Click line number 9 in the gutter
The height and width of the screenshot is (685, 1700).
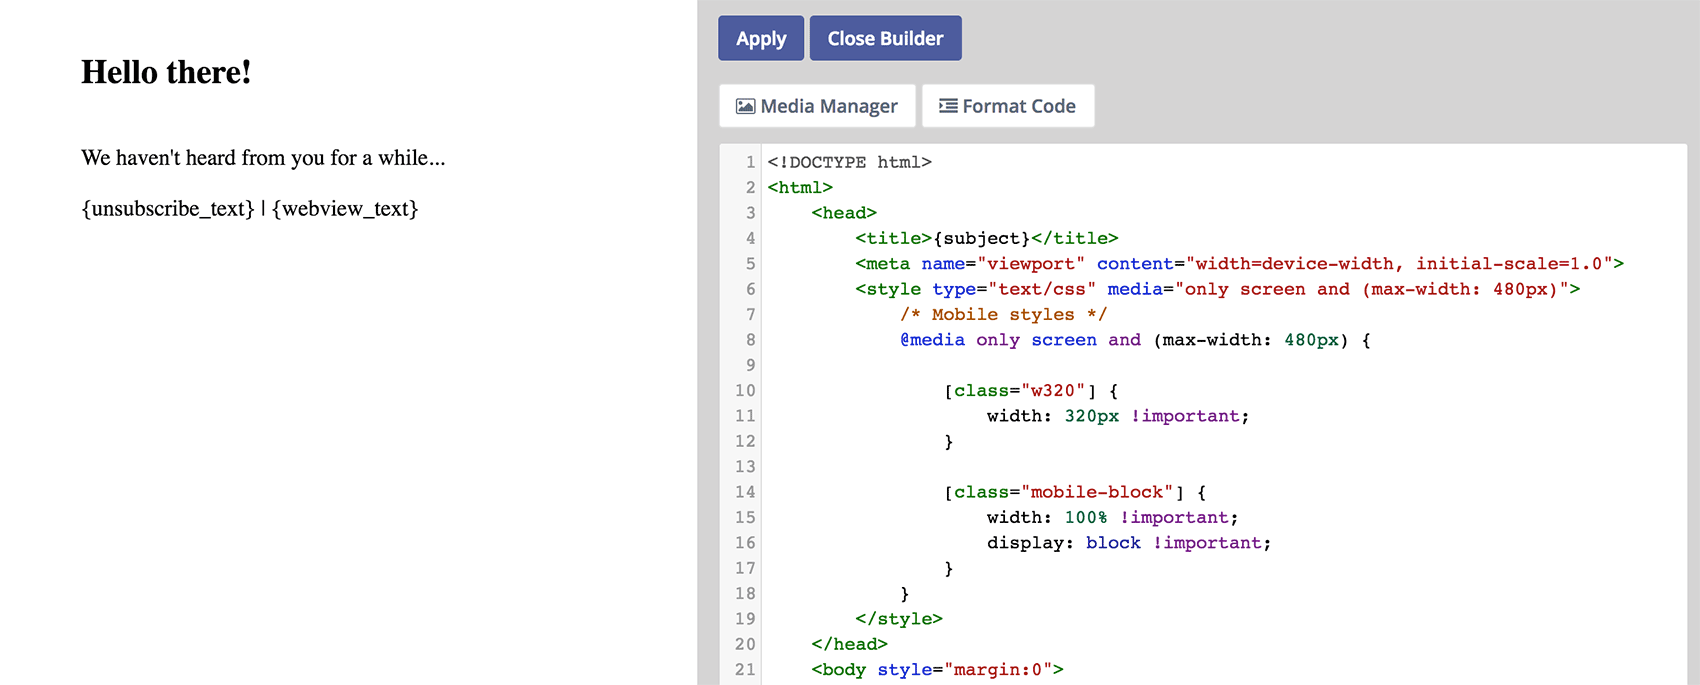(x=750, y=365)
